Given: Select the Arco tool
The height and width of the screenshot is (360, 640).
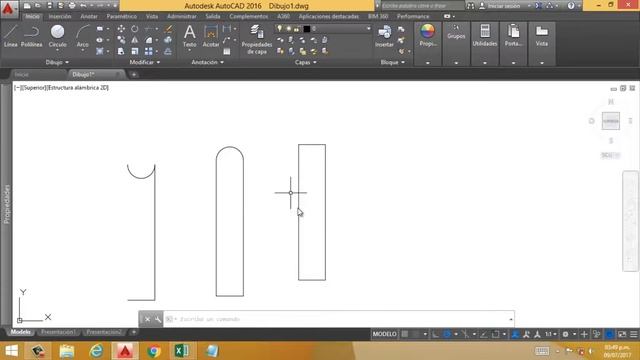Looking at the screenshot, I should (83, 36).
